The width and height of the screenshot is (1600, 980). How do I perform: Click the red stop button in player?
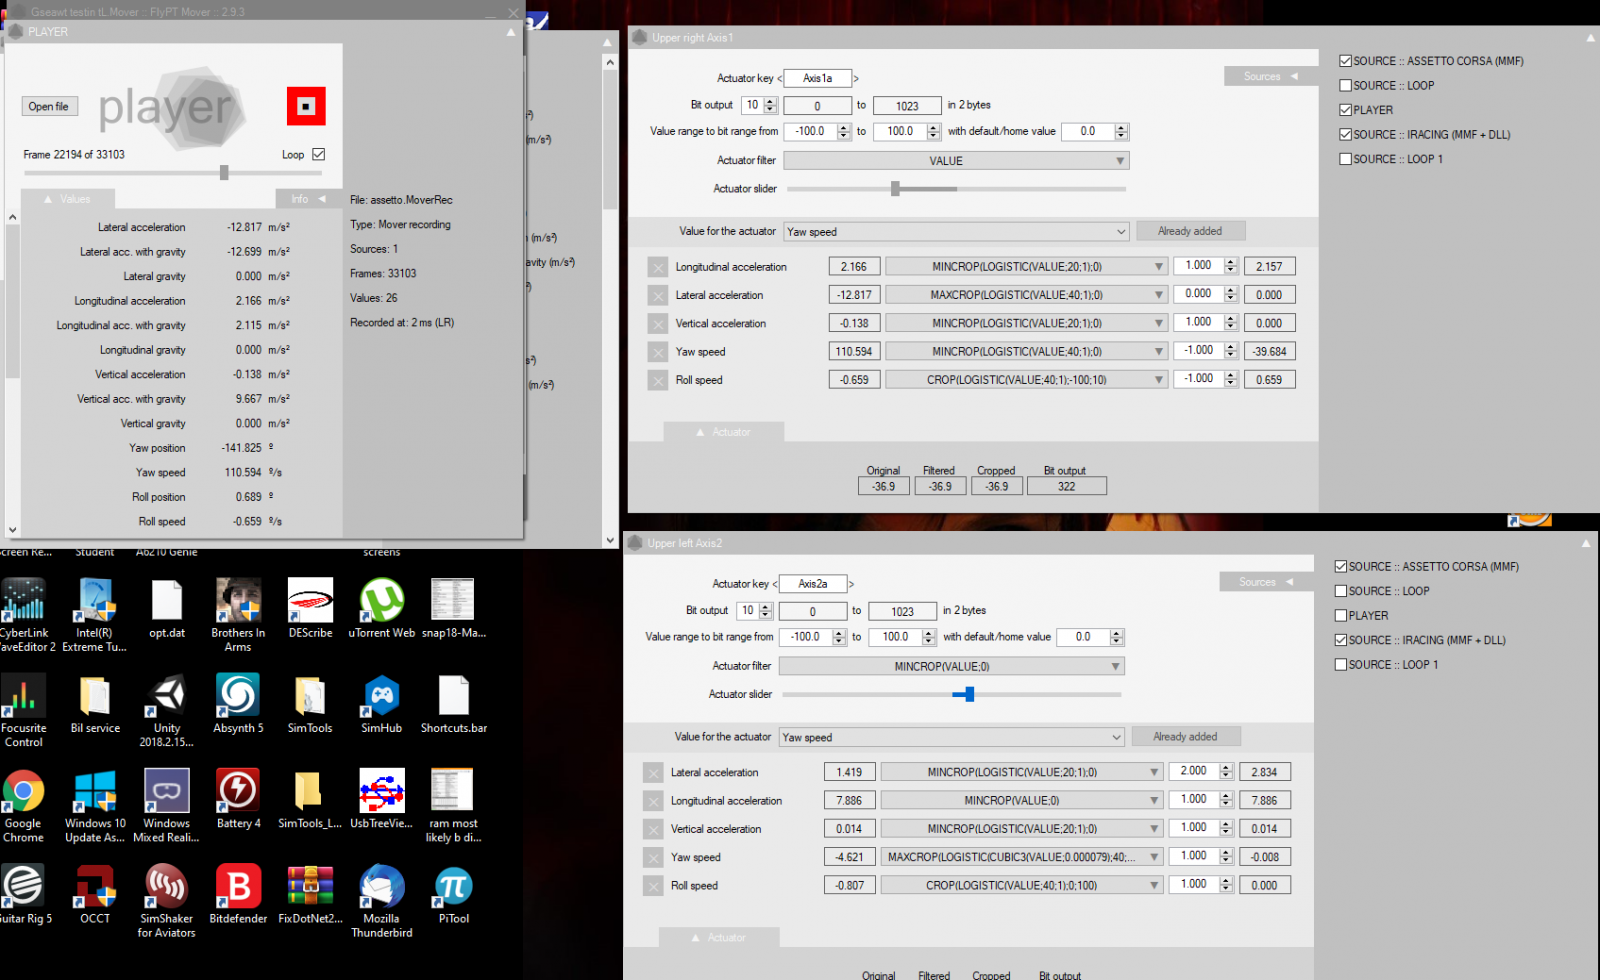pyautogui.click(x=306, y=106)
